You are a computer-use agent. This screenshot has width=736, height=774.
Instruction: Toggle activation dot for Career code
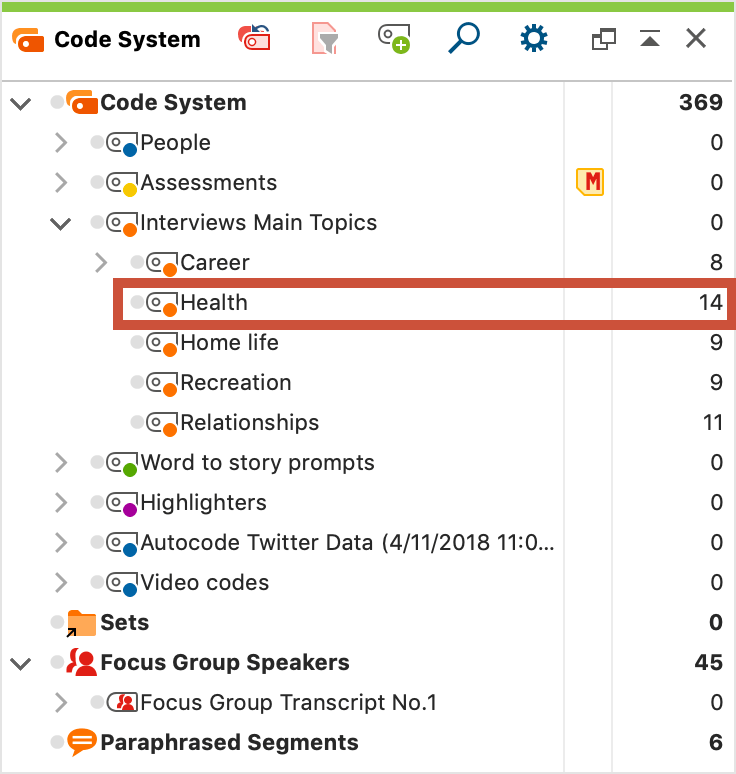(x=137, y=262)
